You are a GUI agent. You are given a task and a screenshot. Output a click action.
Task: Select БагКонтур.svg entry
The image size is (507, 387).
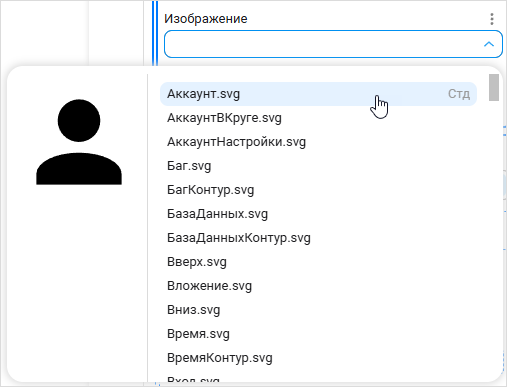coord(318,190)
